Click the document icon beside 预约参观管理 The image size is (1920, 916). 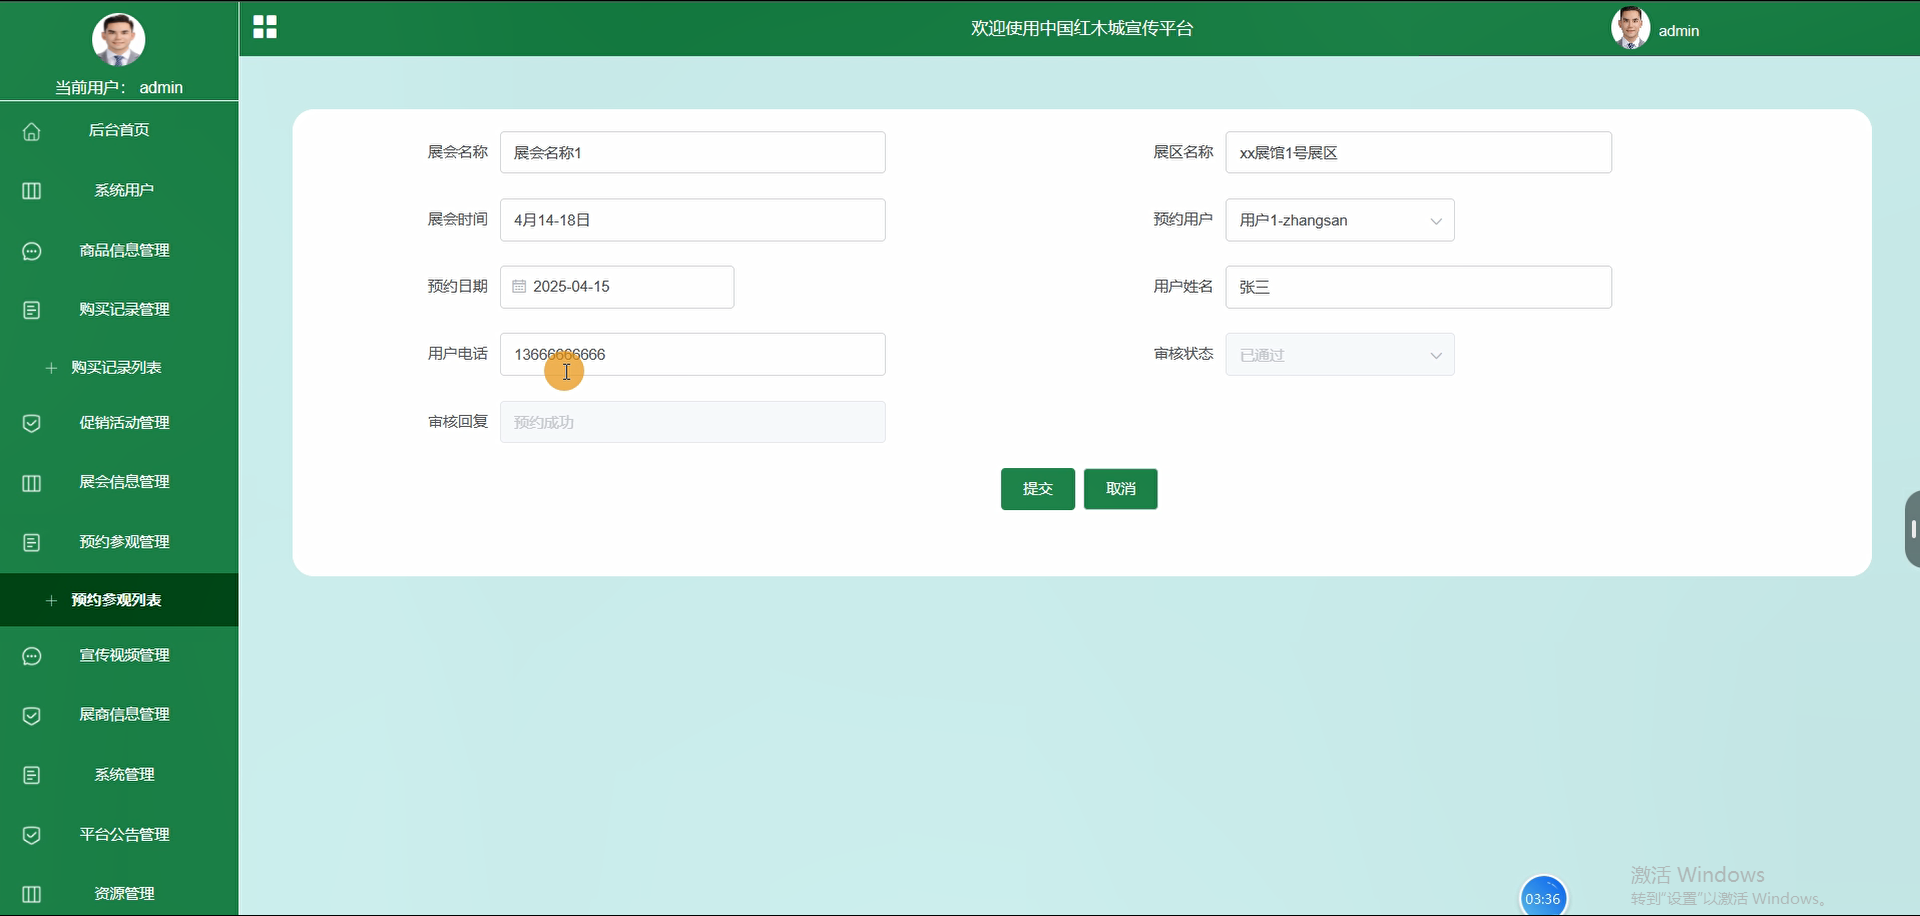tap(31, 542)
